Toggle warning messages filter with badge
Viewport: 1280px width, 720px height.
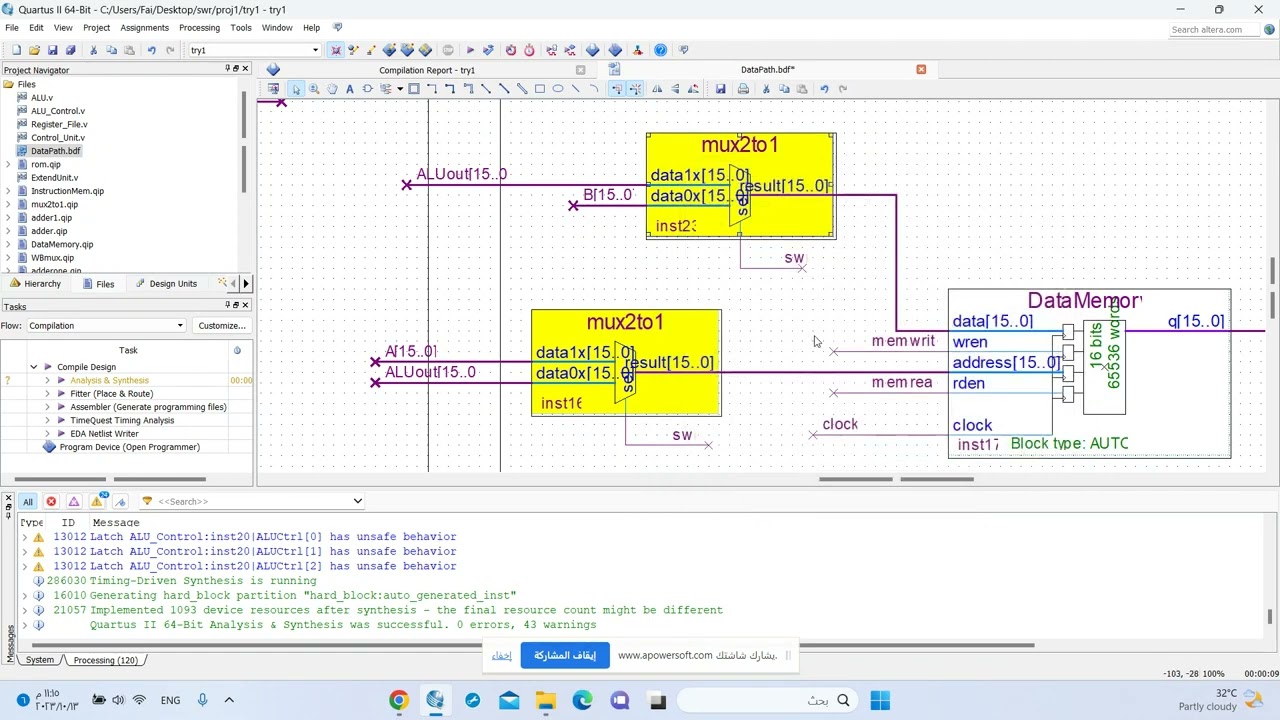(98, 501)
